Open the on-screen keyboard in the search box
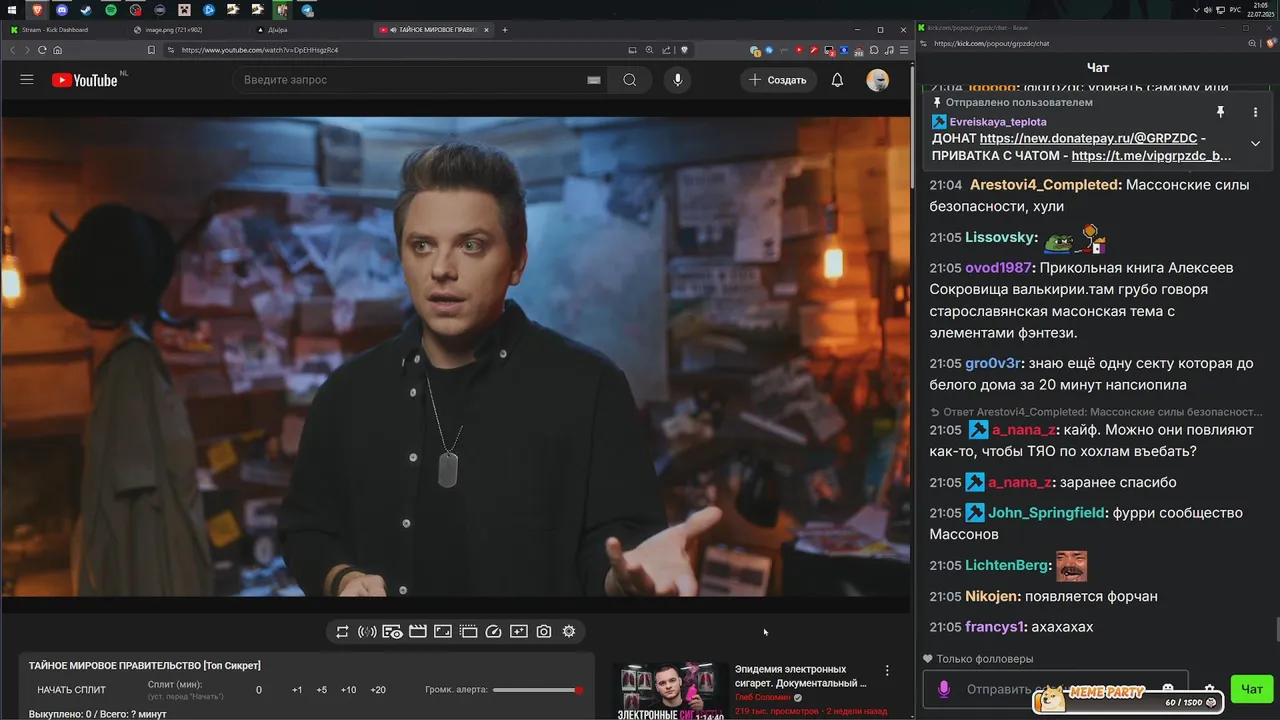 pos(594,80)
